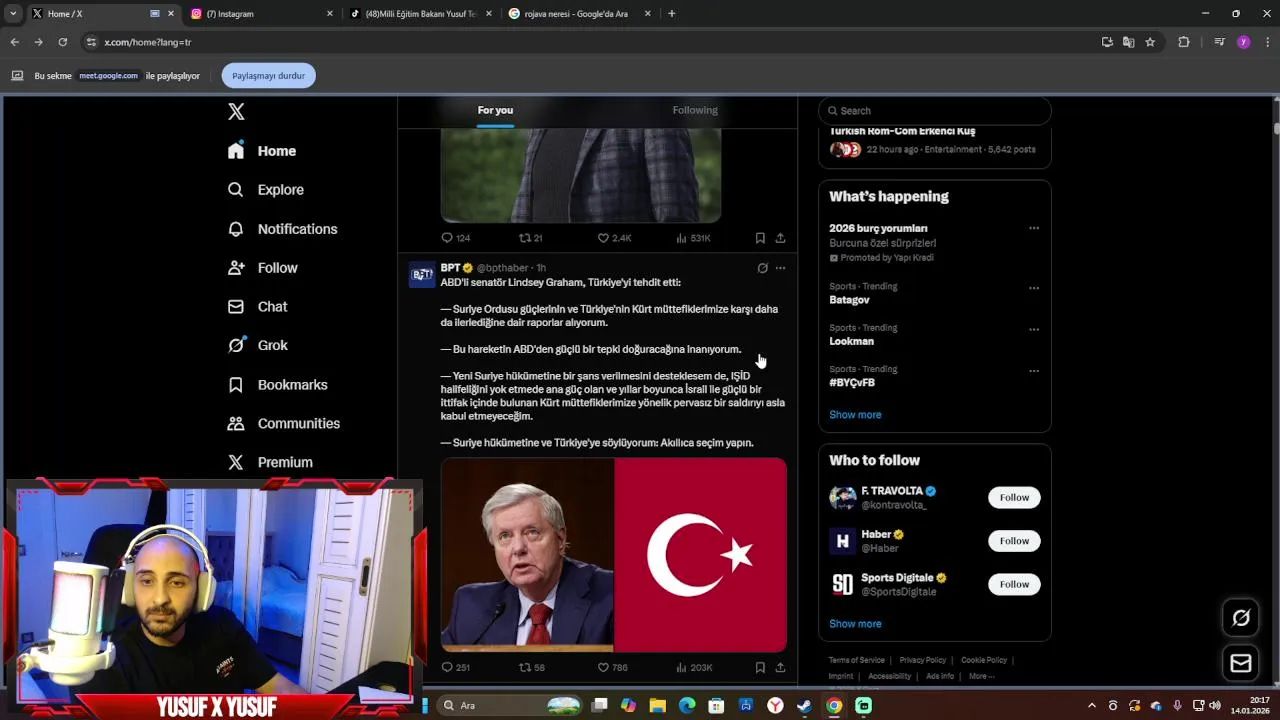
Task: Close the Instagram browser tab
Action: [x=330, y=14]
